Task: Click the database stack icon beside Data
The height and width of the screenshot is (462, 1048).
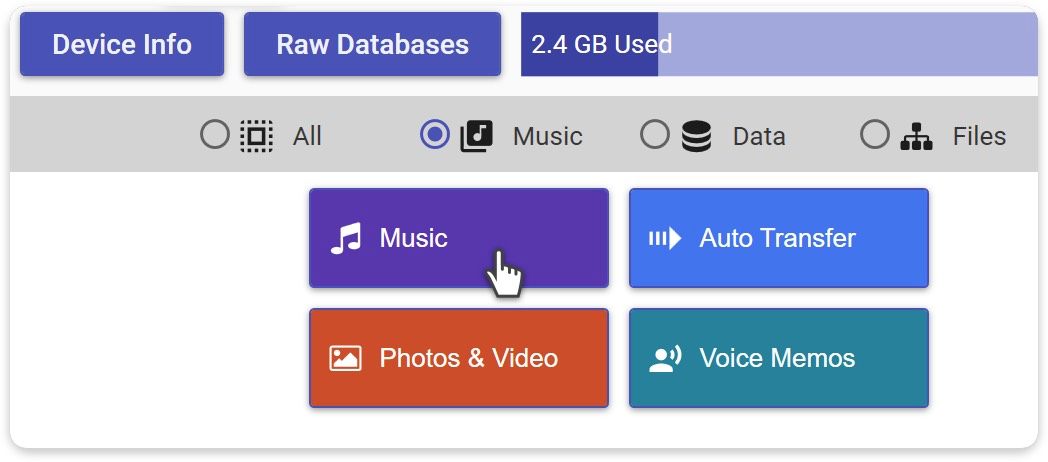Action: pos(696,135)
